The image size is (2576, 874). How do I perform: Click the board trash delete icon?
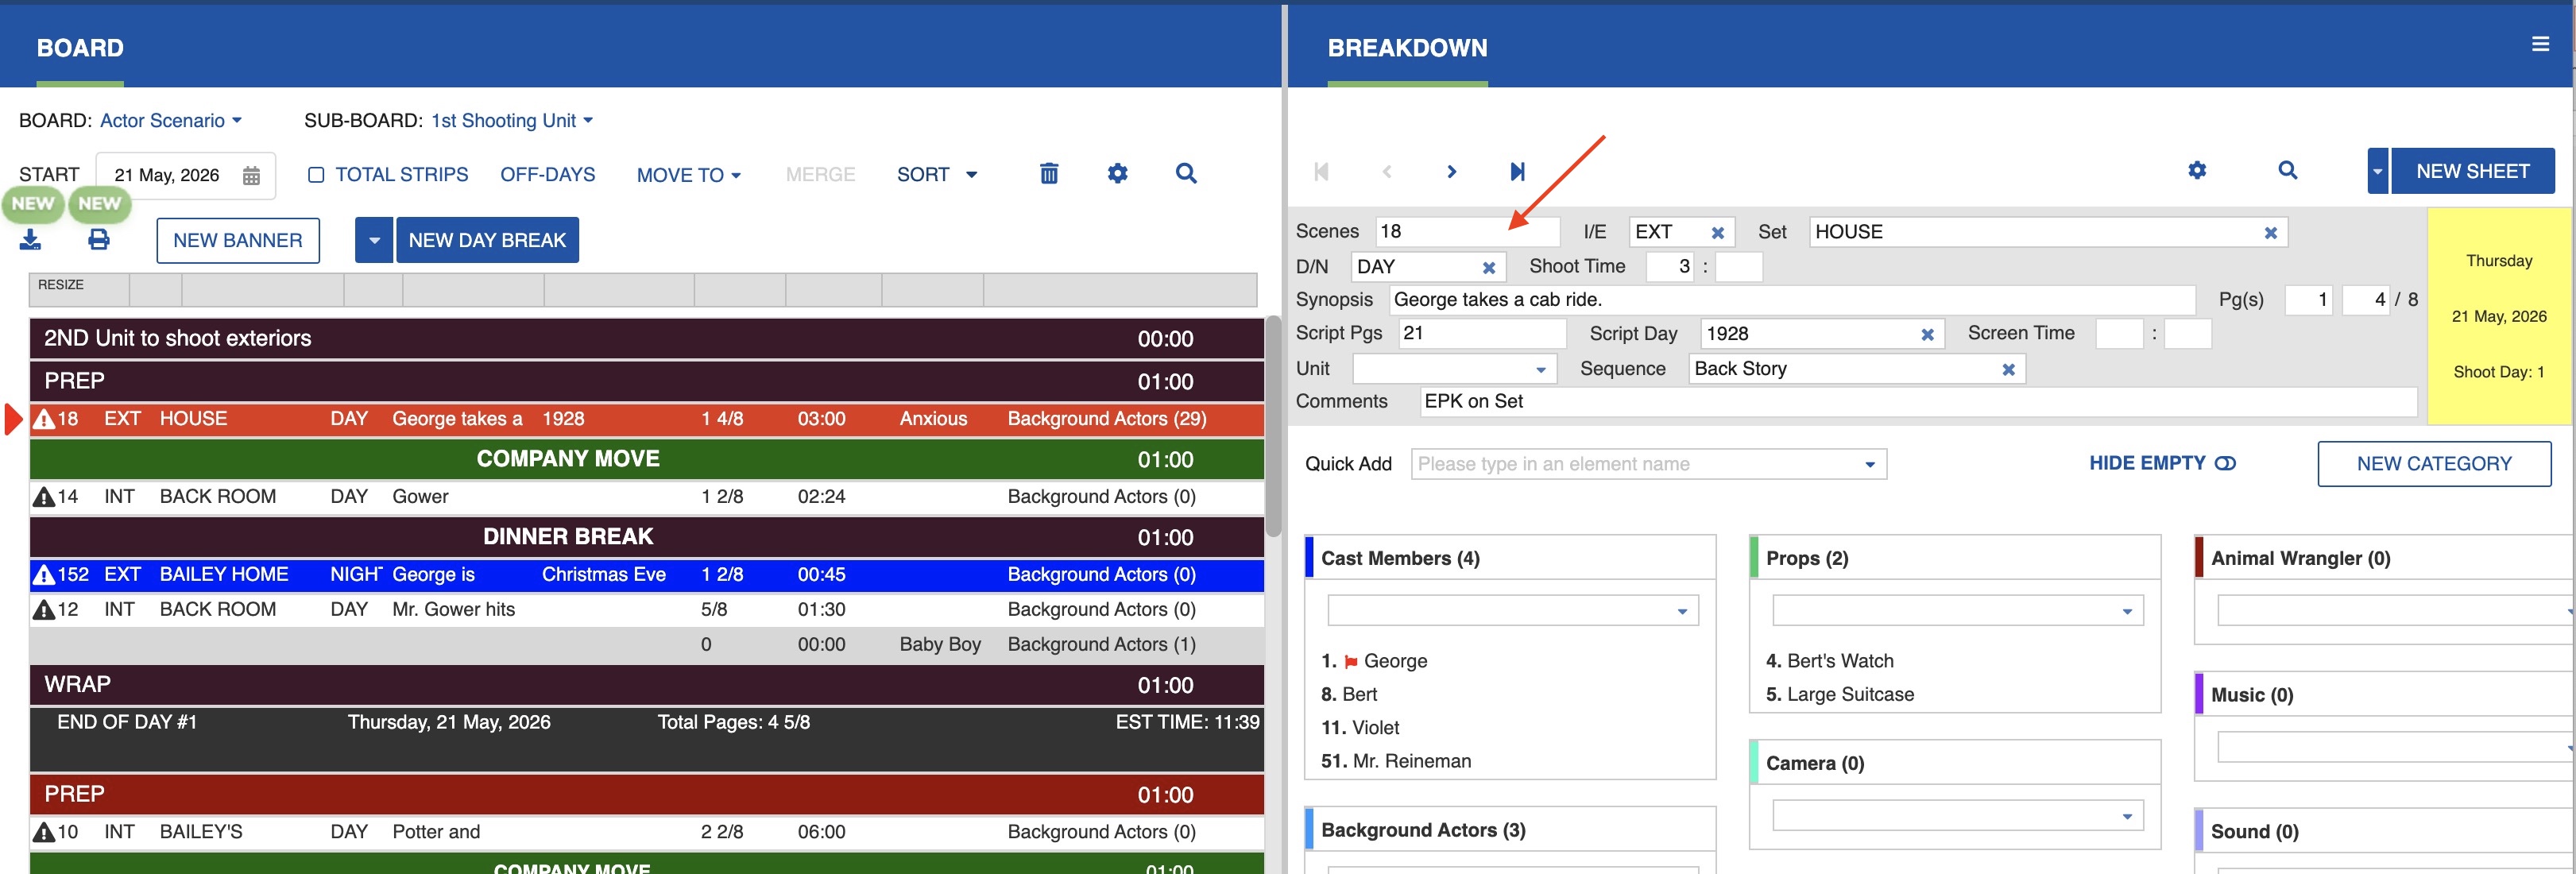click(x=1048, y=174)
